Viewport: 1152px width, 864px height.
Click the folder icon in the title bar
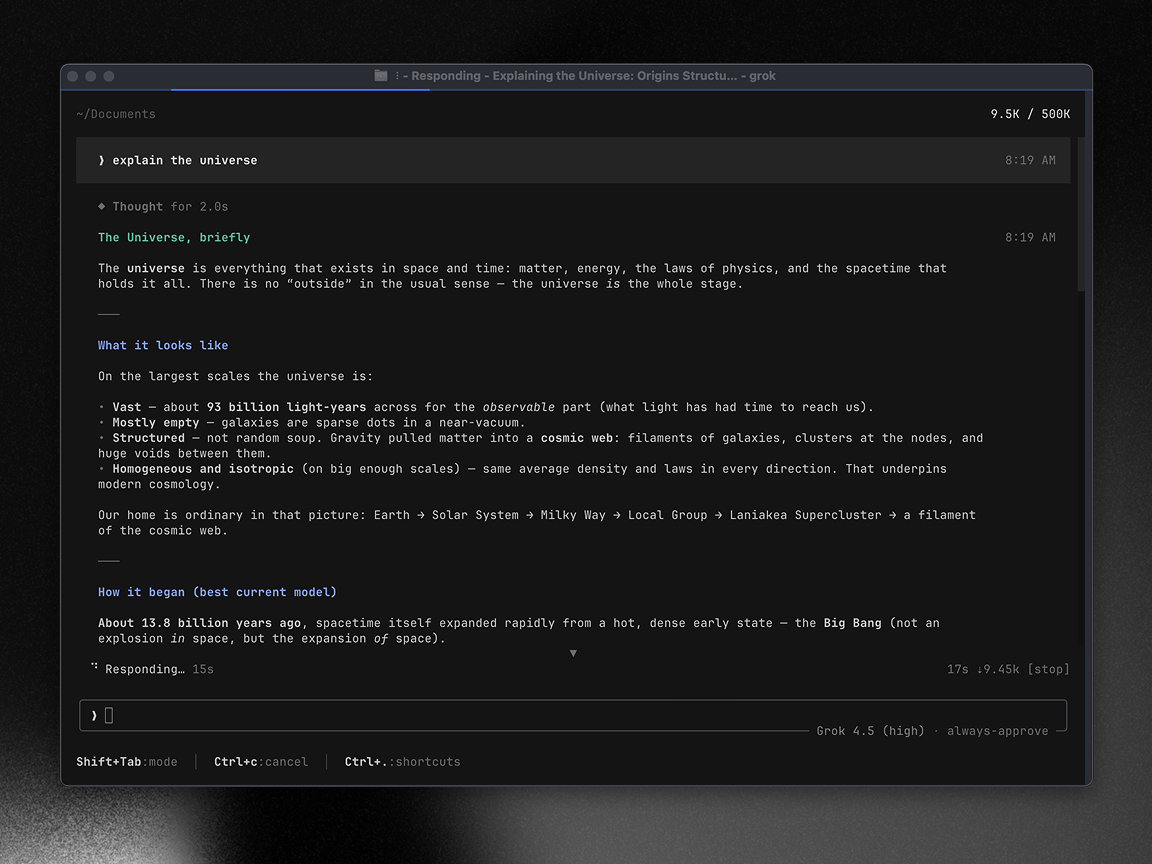[381, 76]
